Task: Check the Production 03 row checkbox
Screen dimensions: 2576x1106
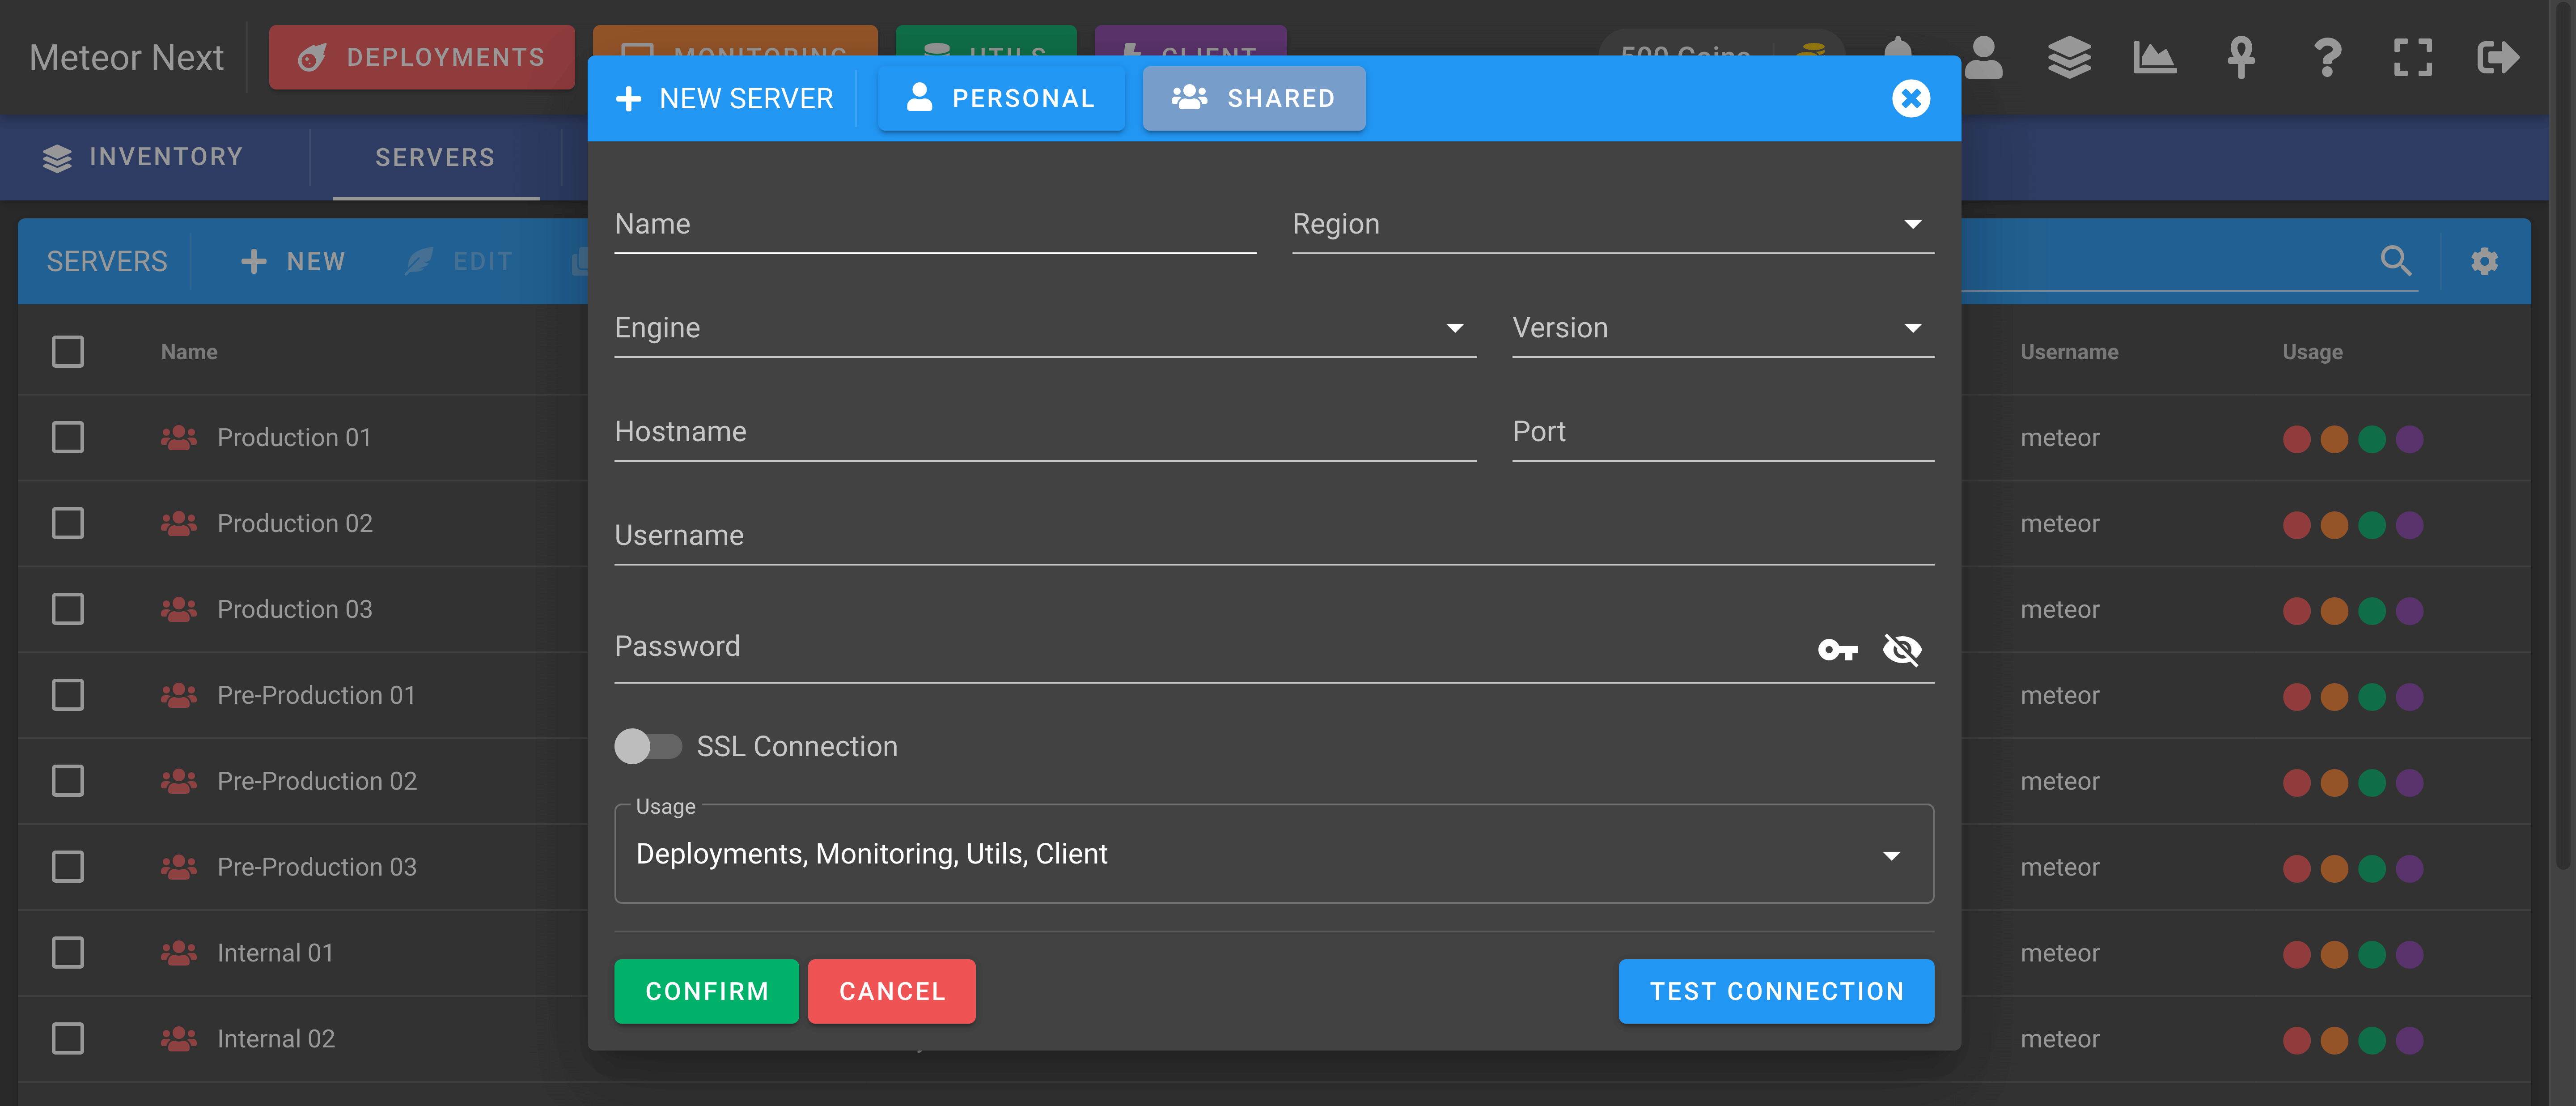Action: (x=68, y=609)
